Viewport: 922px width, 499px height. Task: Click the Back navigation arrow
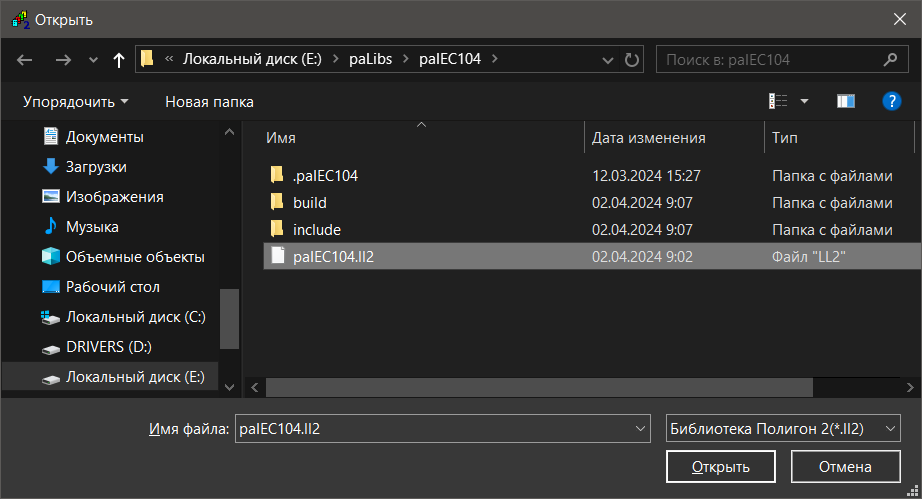(25, 60)
